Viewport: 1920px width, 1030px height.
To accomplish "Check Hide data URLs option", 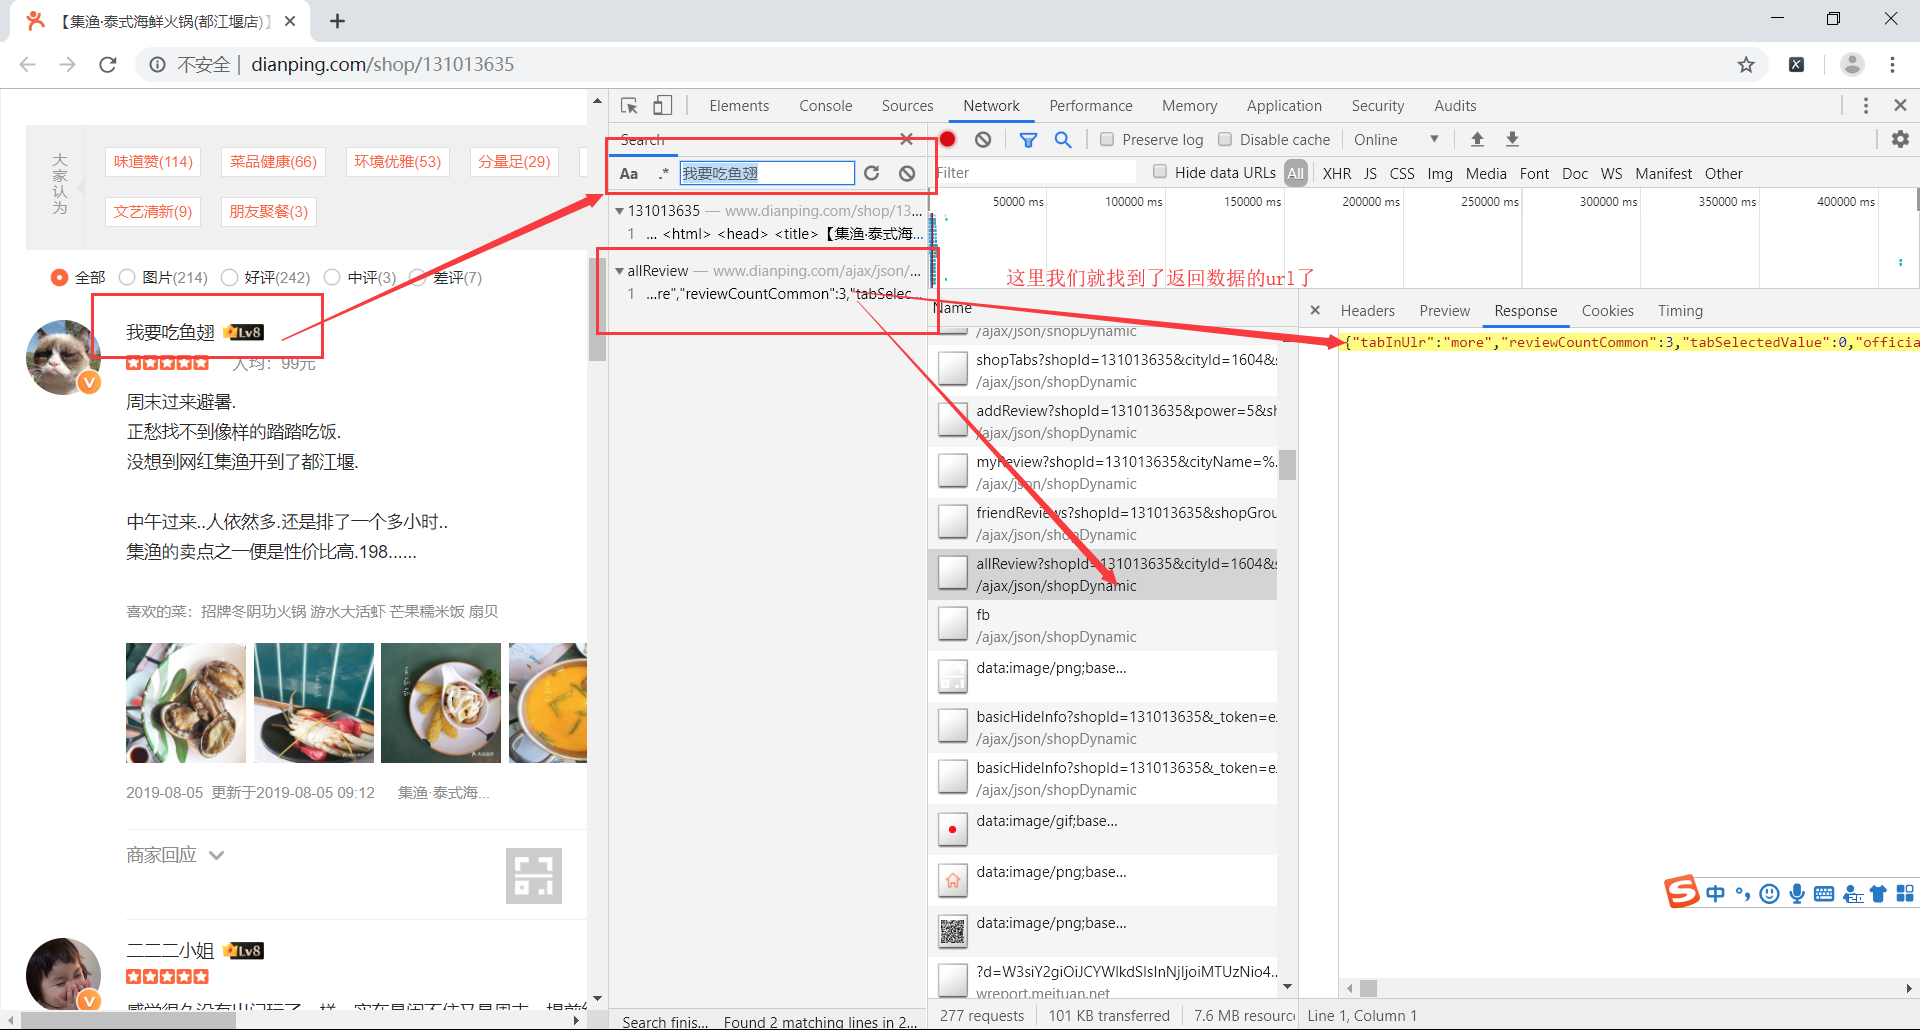I will 1160,172.
